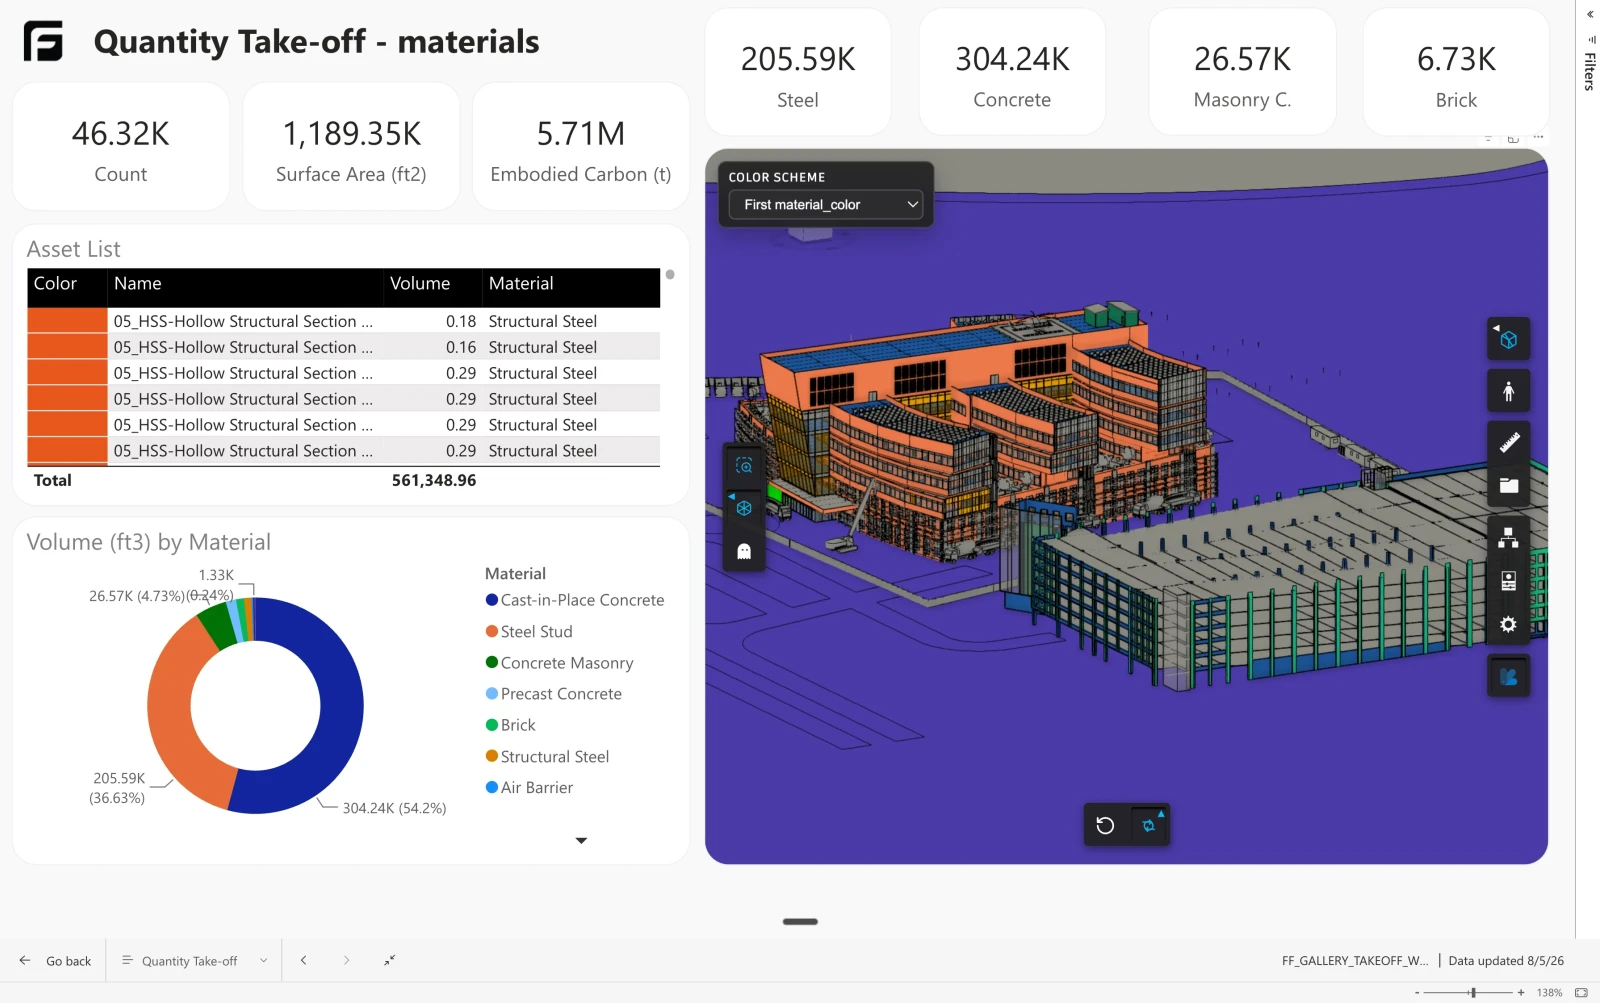Screen dimensions: 1600x1003
Task: Click the isolate cube icon on left toolbar
Action: pos(744,508)
